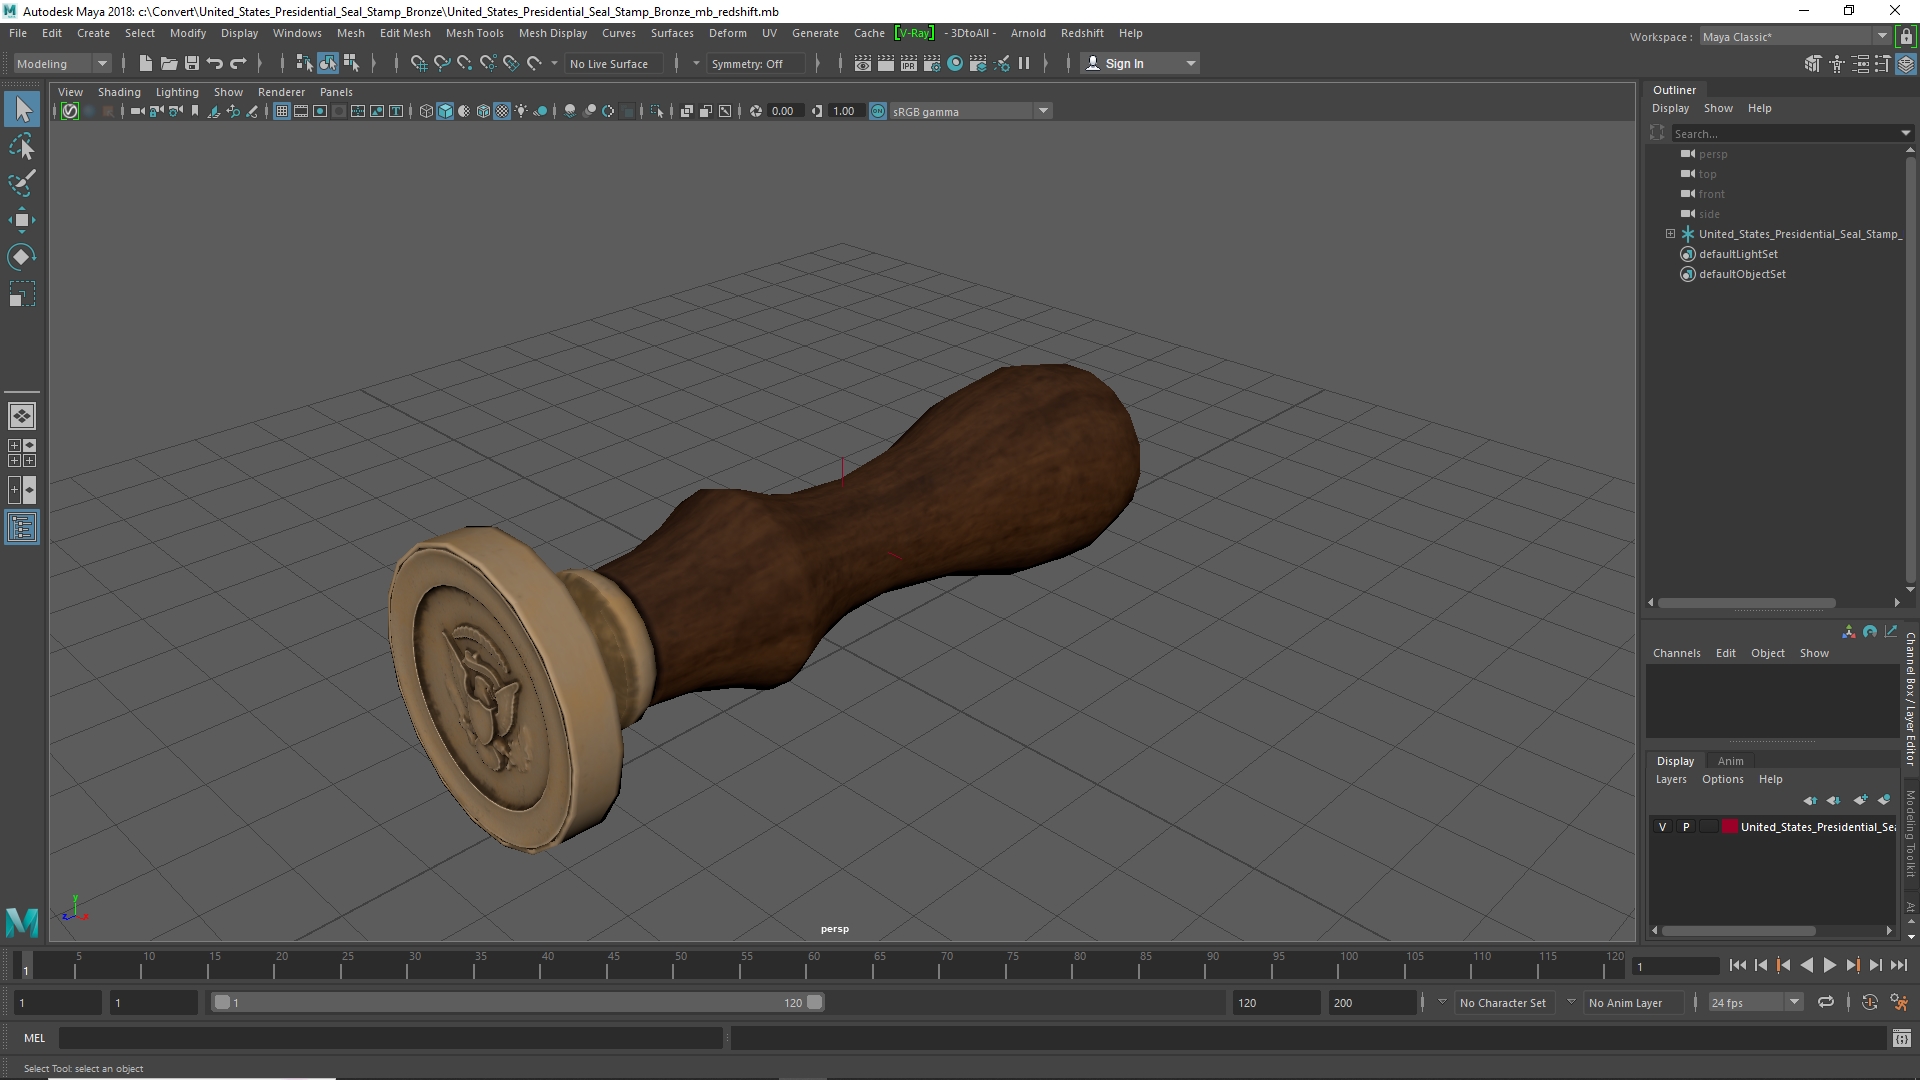Open the Sign In dropdown
The width and height of the screenshot is (1920, 1080).
pyautogui.click(x=1141, y=63)
